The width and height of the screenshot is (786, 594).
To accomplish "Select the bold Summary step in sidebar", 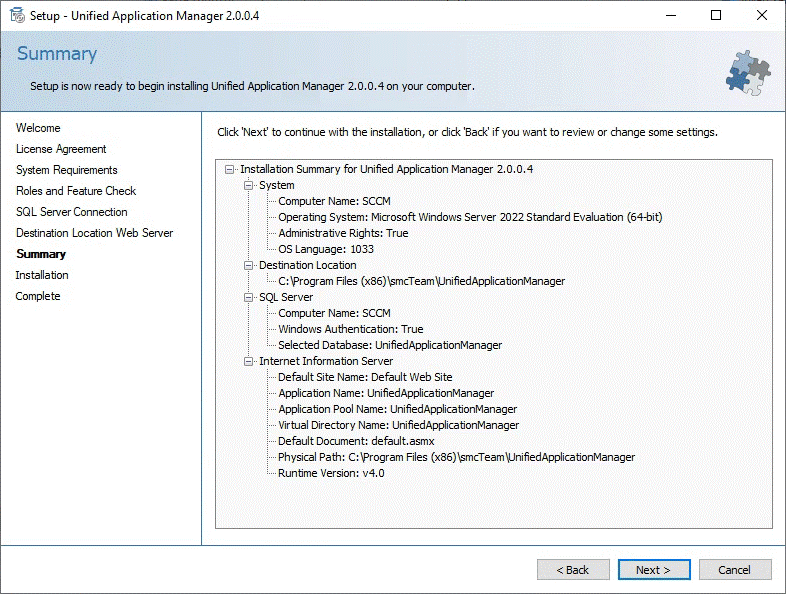I will [x=41, y=254].
